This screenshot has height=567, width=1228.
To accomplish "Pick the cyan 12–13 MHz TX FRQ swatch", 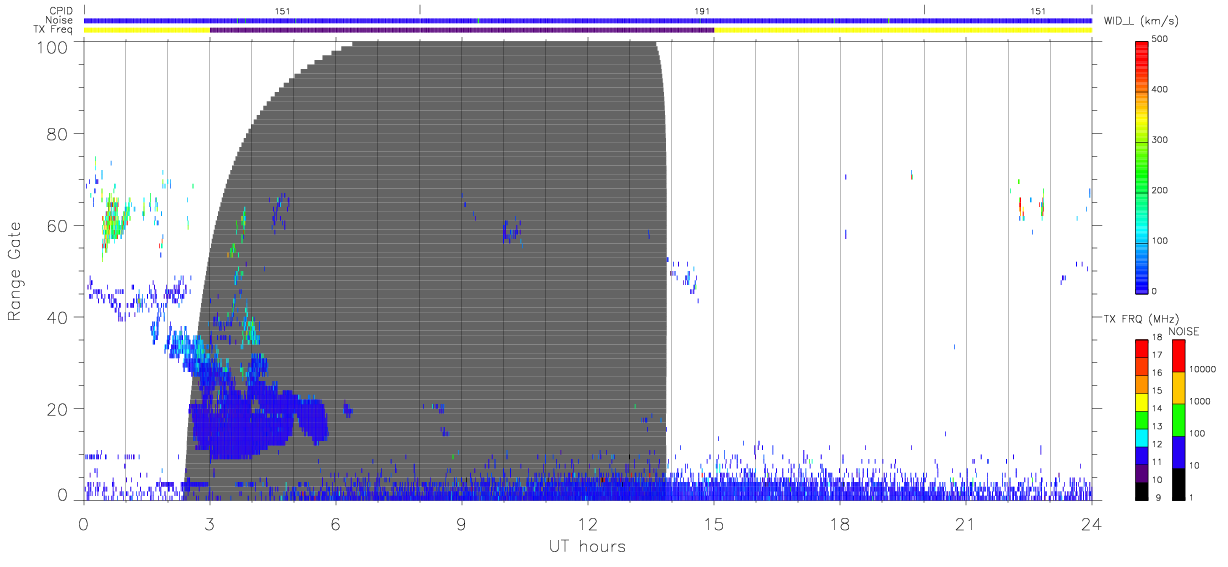I will coord(1142,438).
